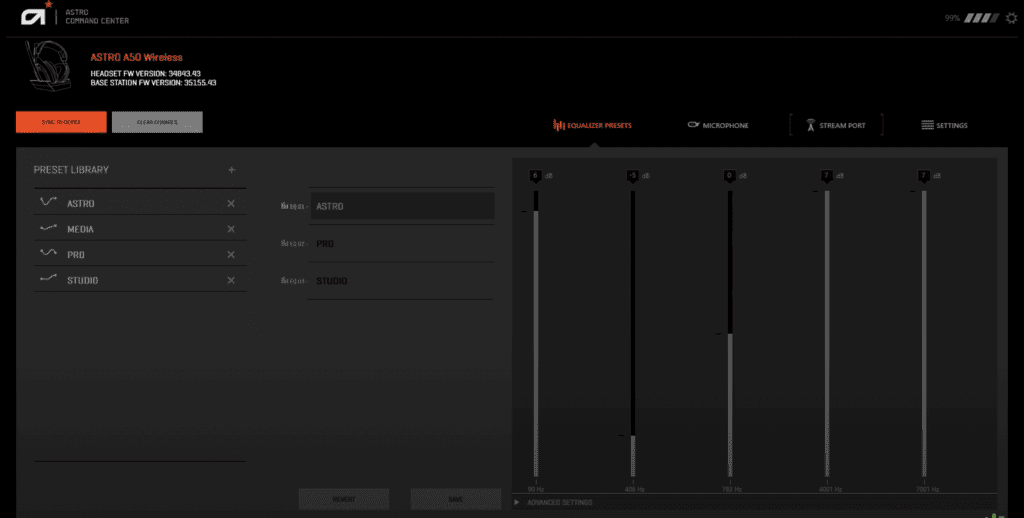Click the ASTRO A50 Wireless device name

(x=136, y=57)
